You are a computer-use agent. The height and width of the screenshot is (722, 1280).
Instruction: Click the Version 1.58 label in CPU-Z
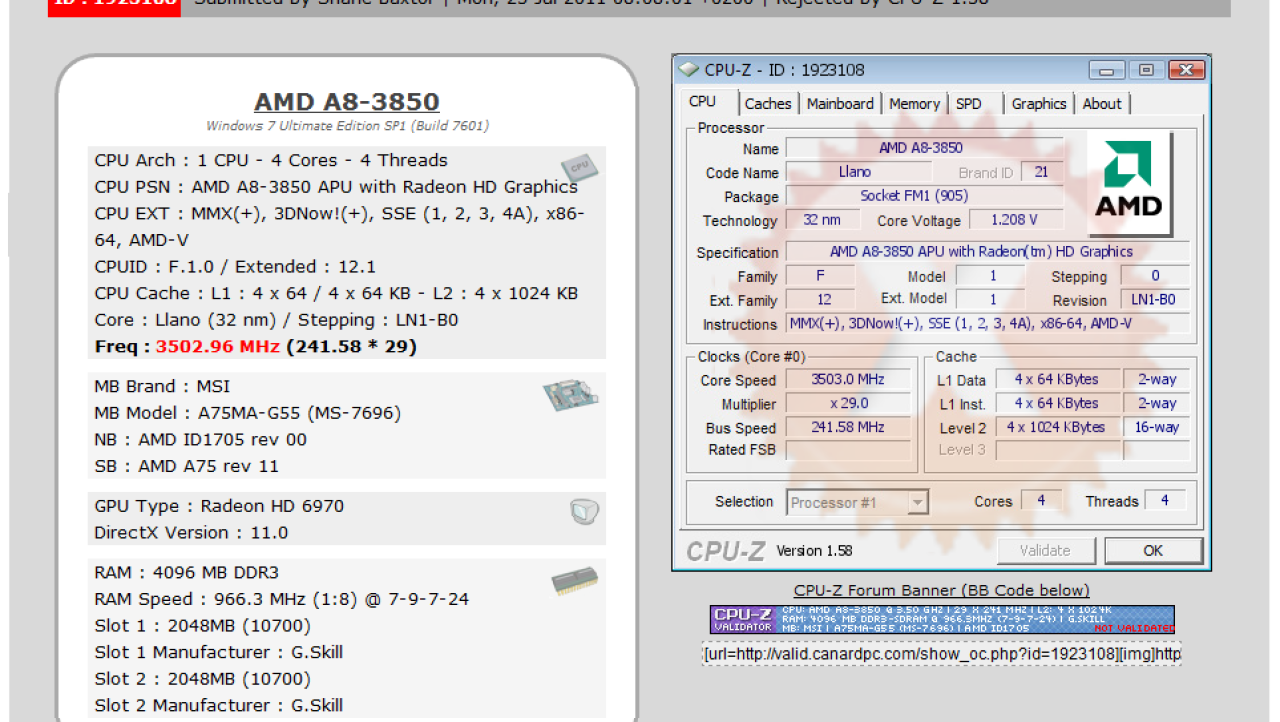(x=813, y=551)
